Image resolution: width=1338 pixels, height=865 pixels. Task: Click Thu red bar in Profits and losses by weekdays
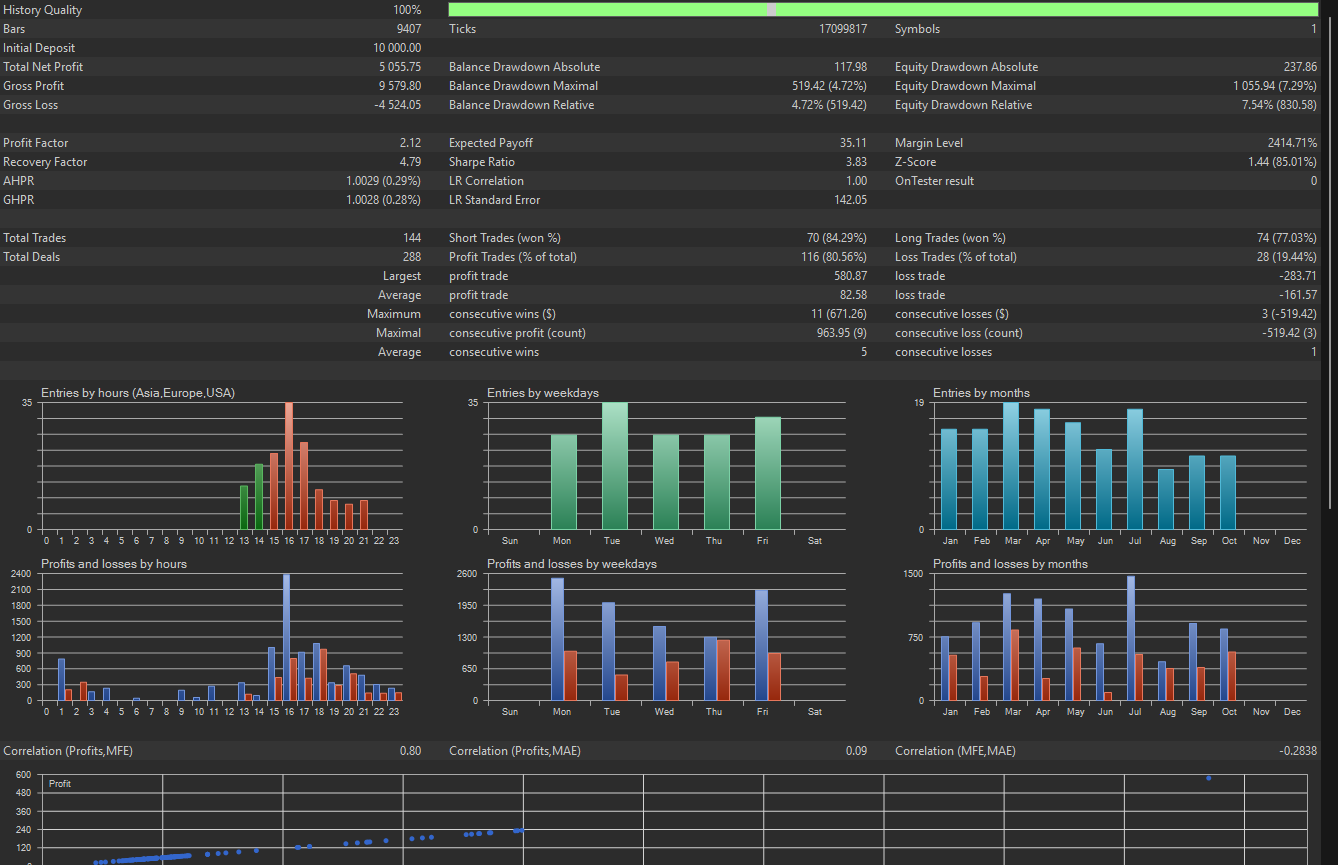[725, 670]
